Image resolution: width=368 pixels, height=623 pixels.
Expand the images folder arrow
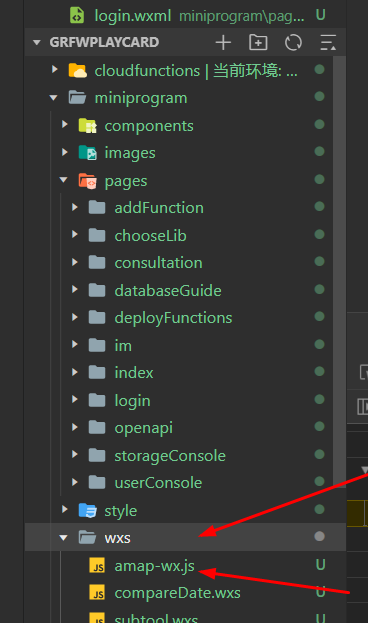tap(65, 152)
